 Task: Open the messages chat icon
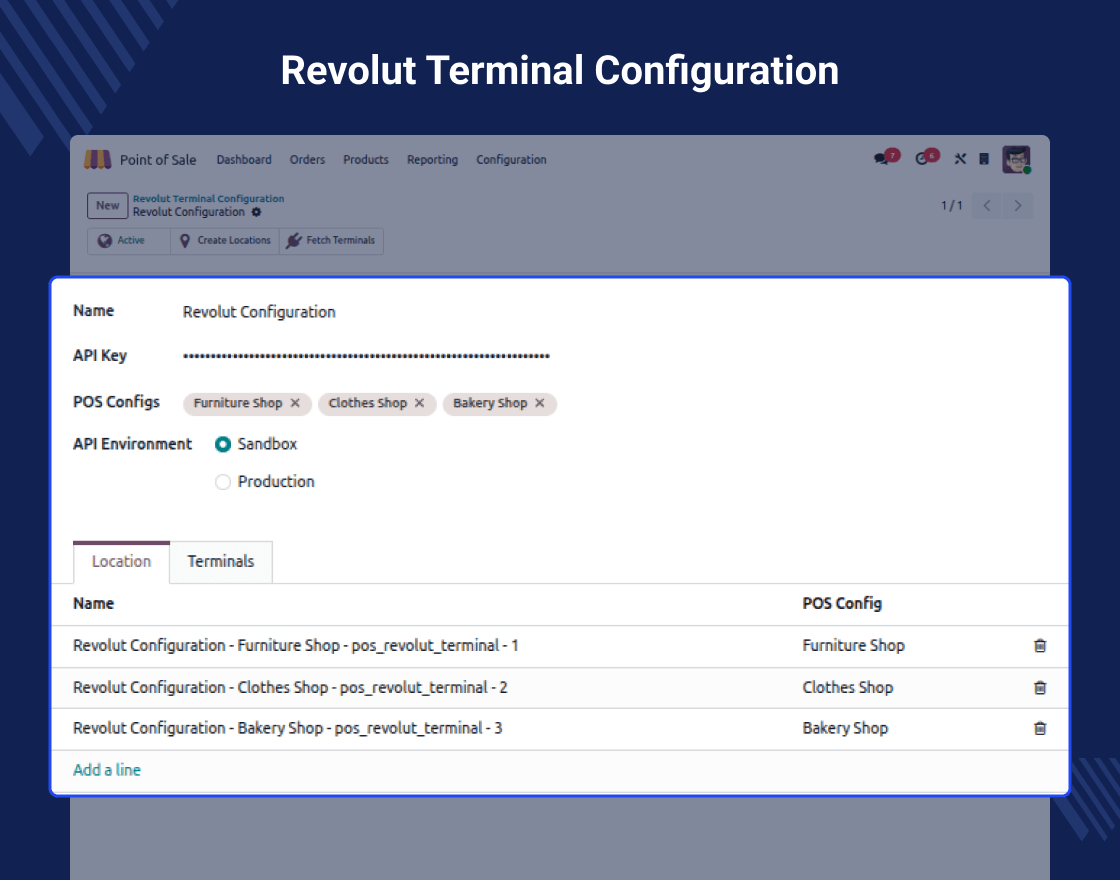881,159
